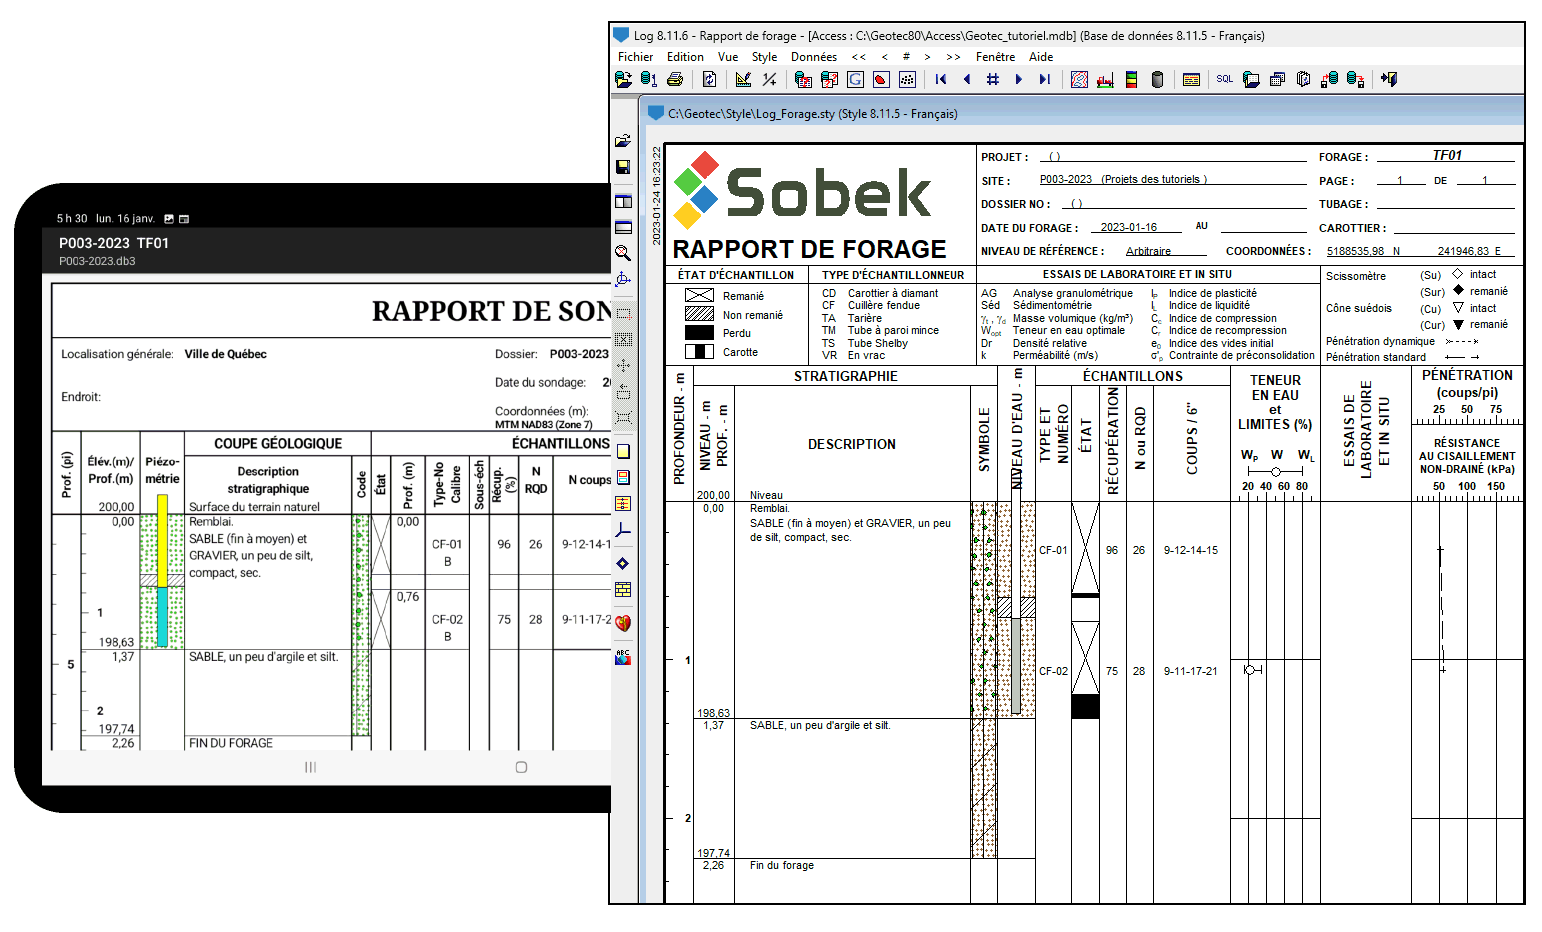
Task: Click the # item in the menu bar
Action: (x=906, y=57)
